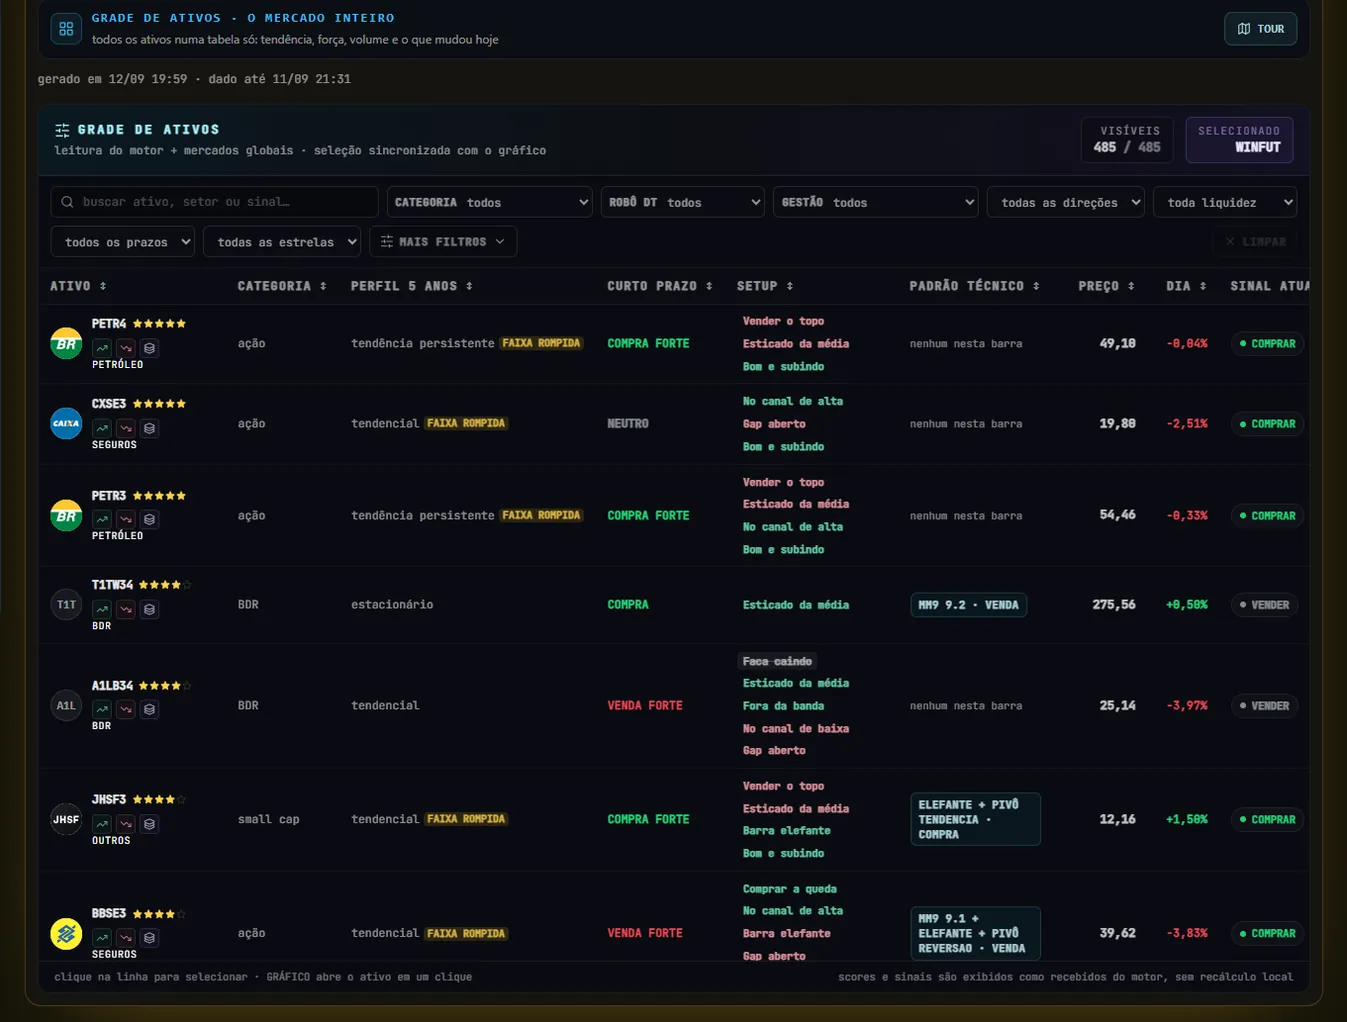Viewport: 1347px width, 1022px height.
Task: Click the CAIXA logo for CXSE3
Action: coord(66,423)
